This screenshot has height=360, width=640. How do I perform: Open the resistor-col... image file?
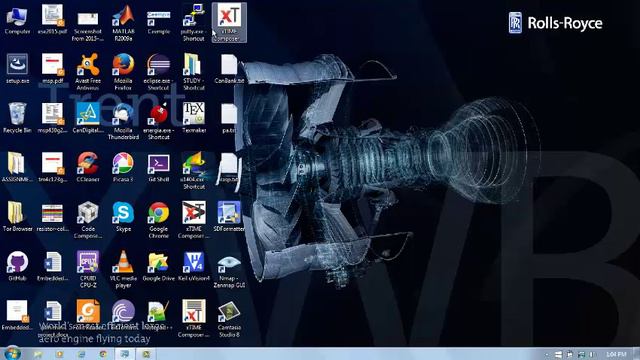point(53,217)
